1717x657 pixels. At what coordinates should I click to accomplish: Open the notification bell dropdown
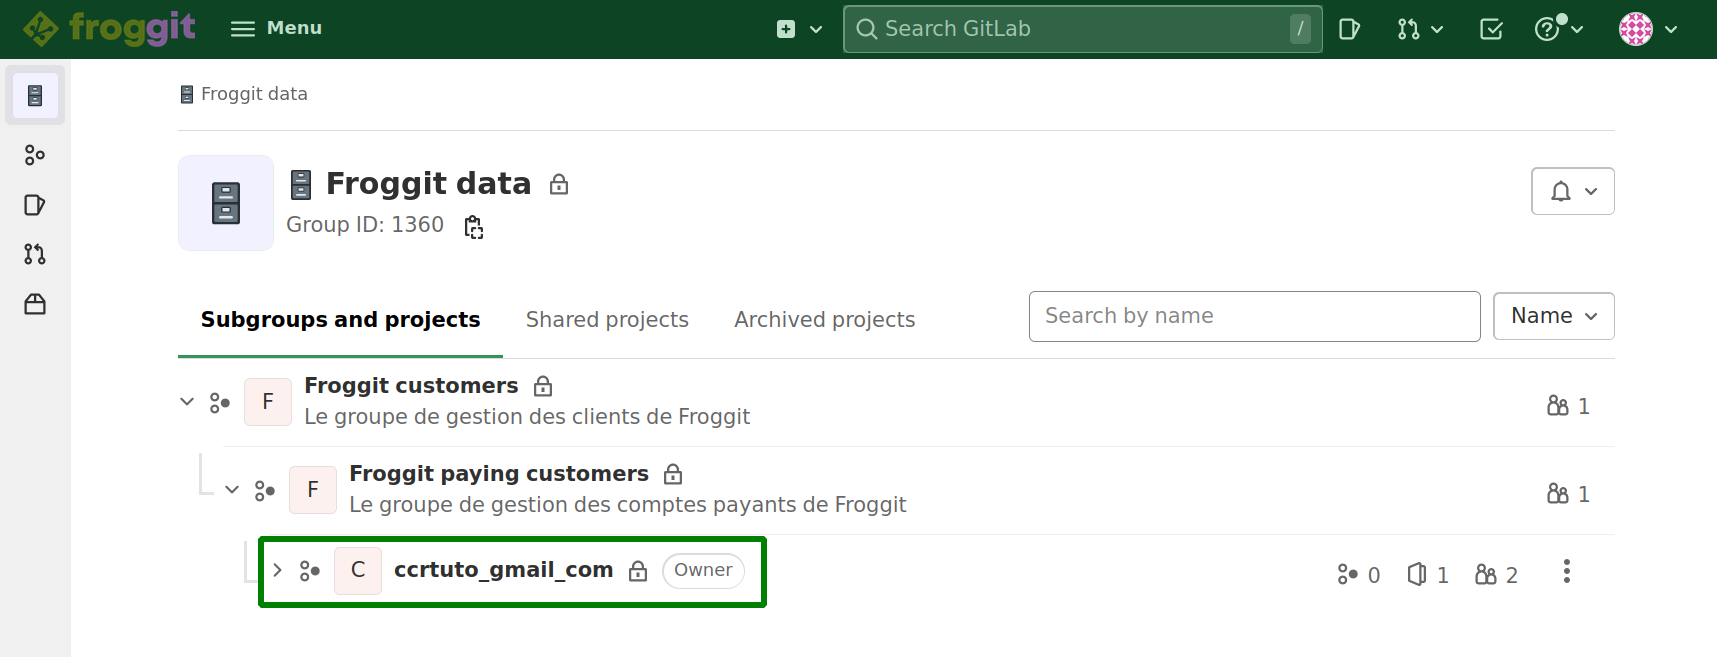[x=1573, y=191]
